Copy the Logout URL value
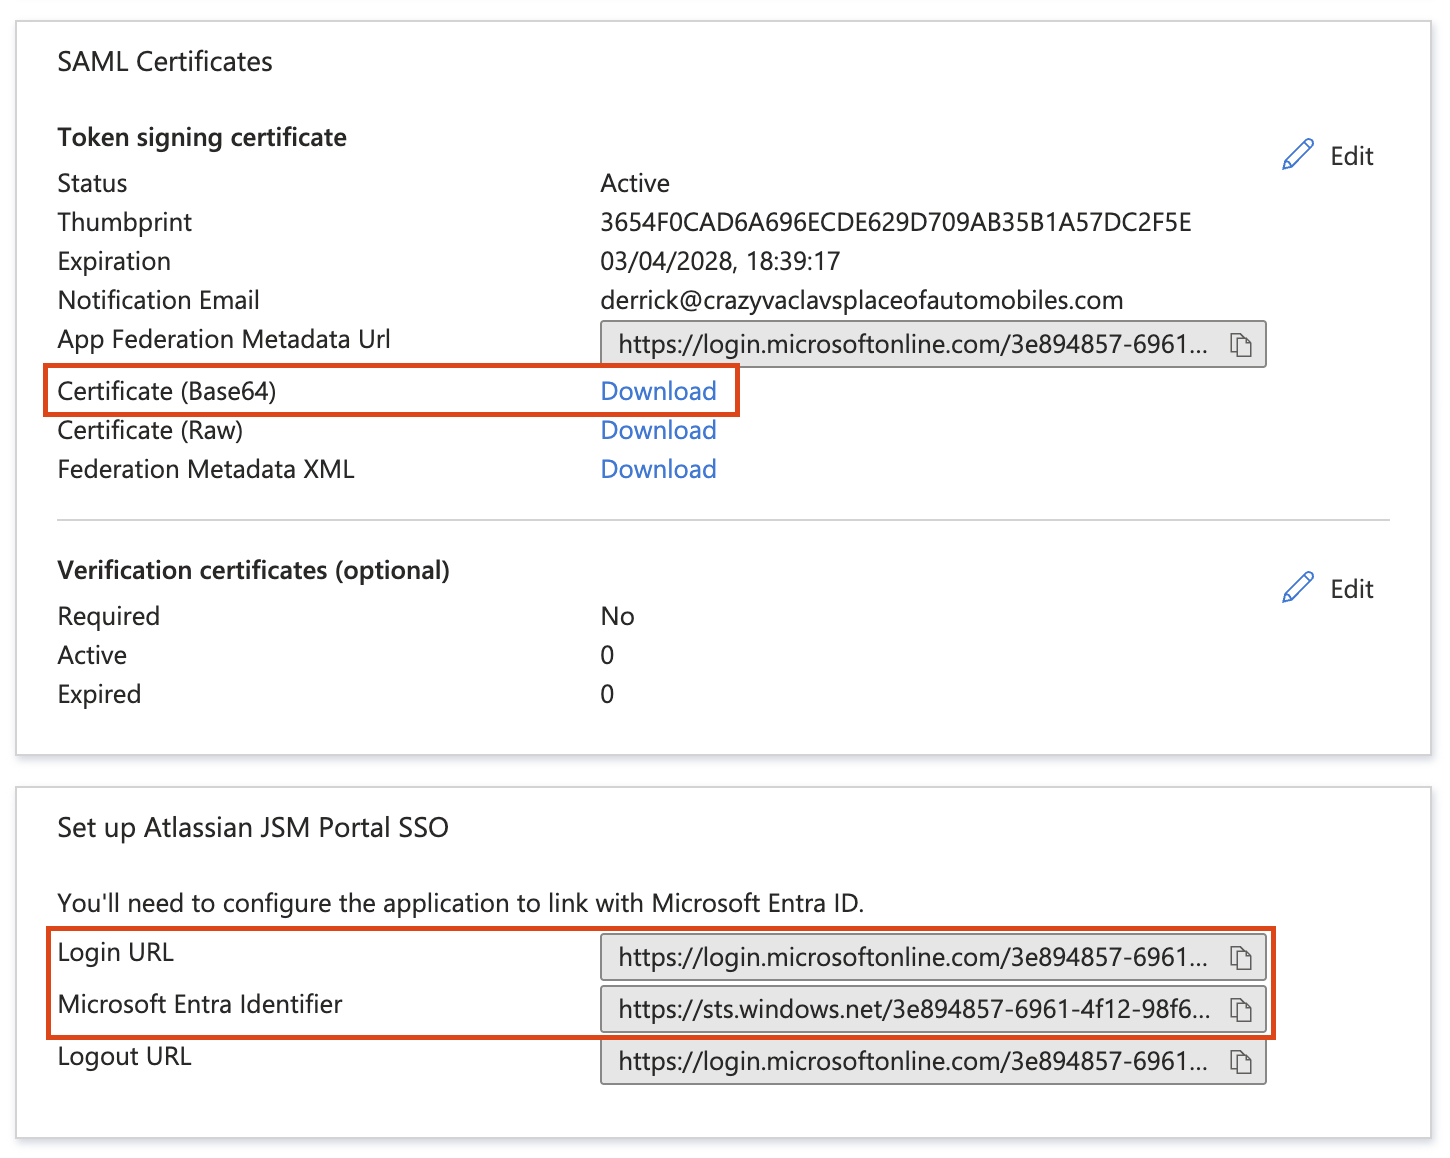Screen dimensions: 1450x1158 pyautogui.click(x=1240, y=1062)
